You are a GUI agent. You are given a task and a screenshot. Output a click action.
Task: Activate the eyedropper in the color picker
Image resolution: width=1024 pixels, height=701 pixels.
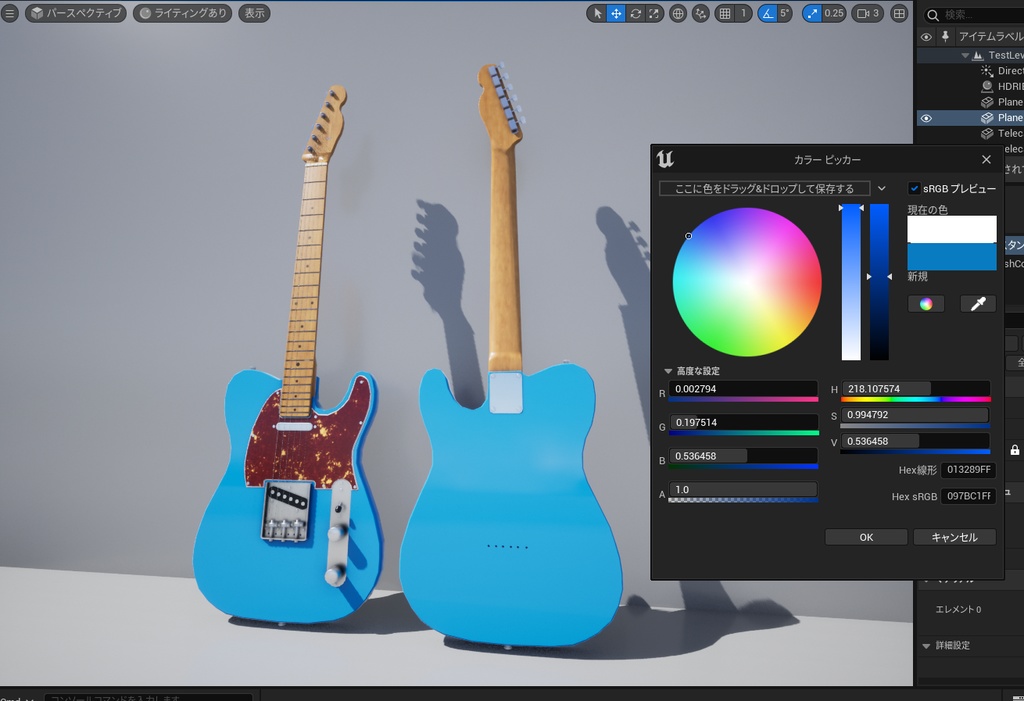pos(977,303)
